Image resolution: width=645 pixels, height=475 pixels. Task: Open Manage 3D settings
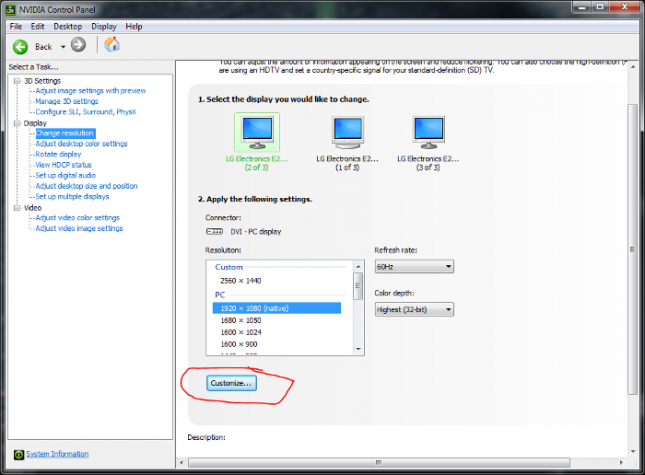(67, 101)
